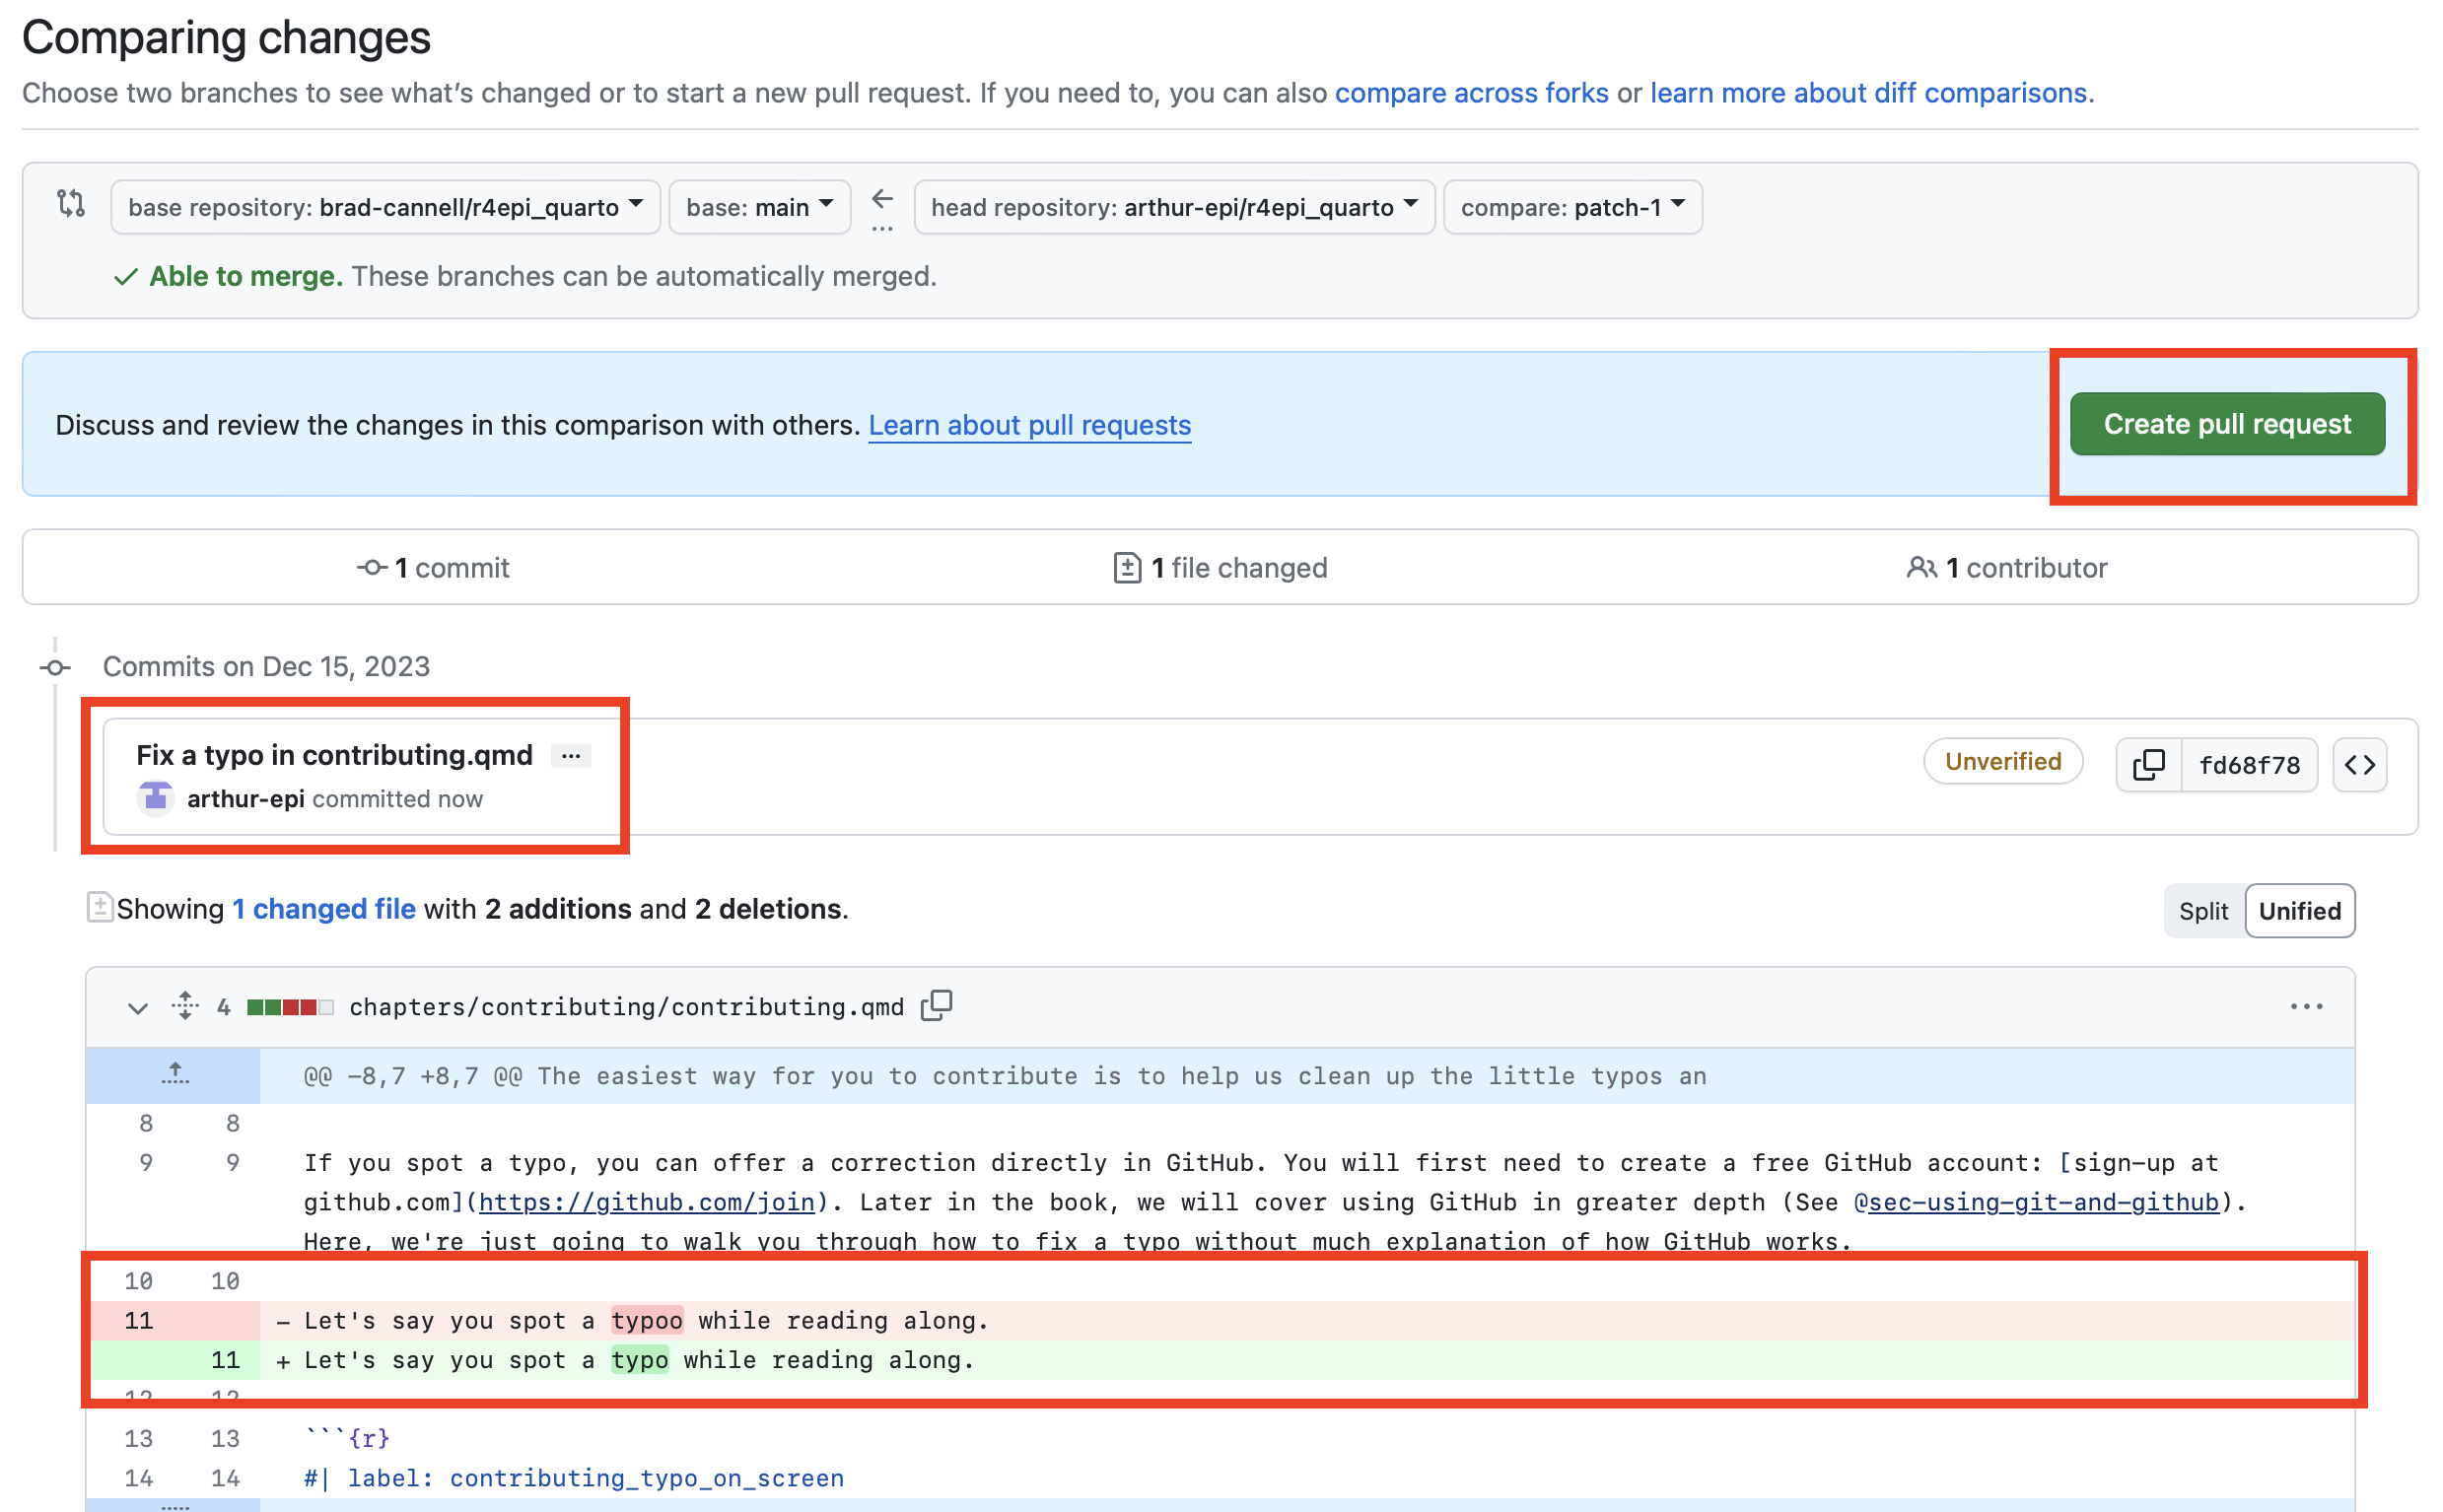Viewport: 2443px width, 1512px height.
Task: Open learn more about diff comparisons link
Action: 1868,93
